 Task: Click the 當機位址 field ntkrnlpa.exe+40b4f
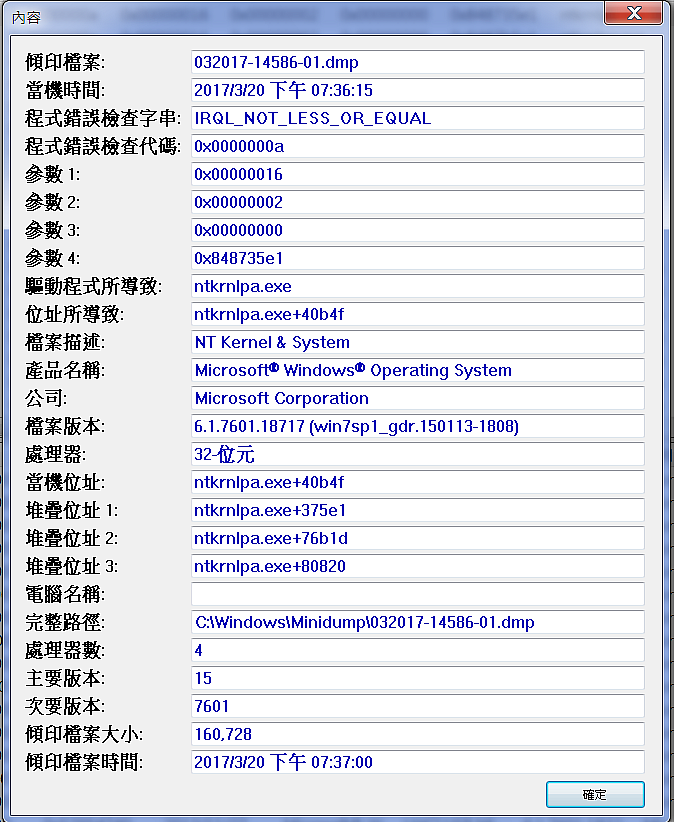[x=418, y=482]
